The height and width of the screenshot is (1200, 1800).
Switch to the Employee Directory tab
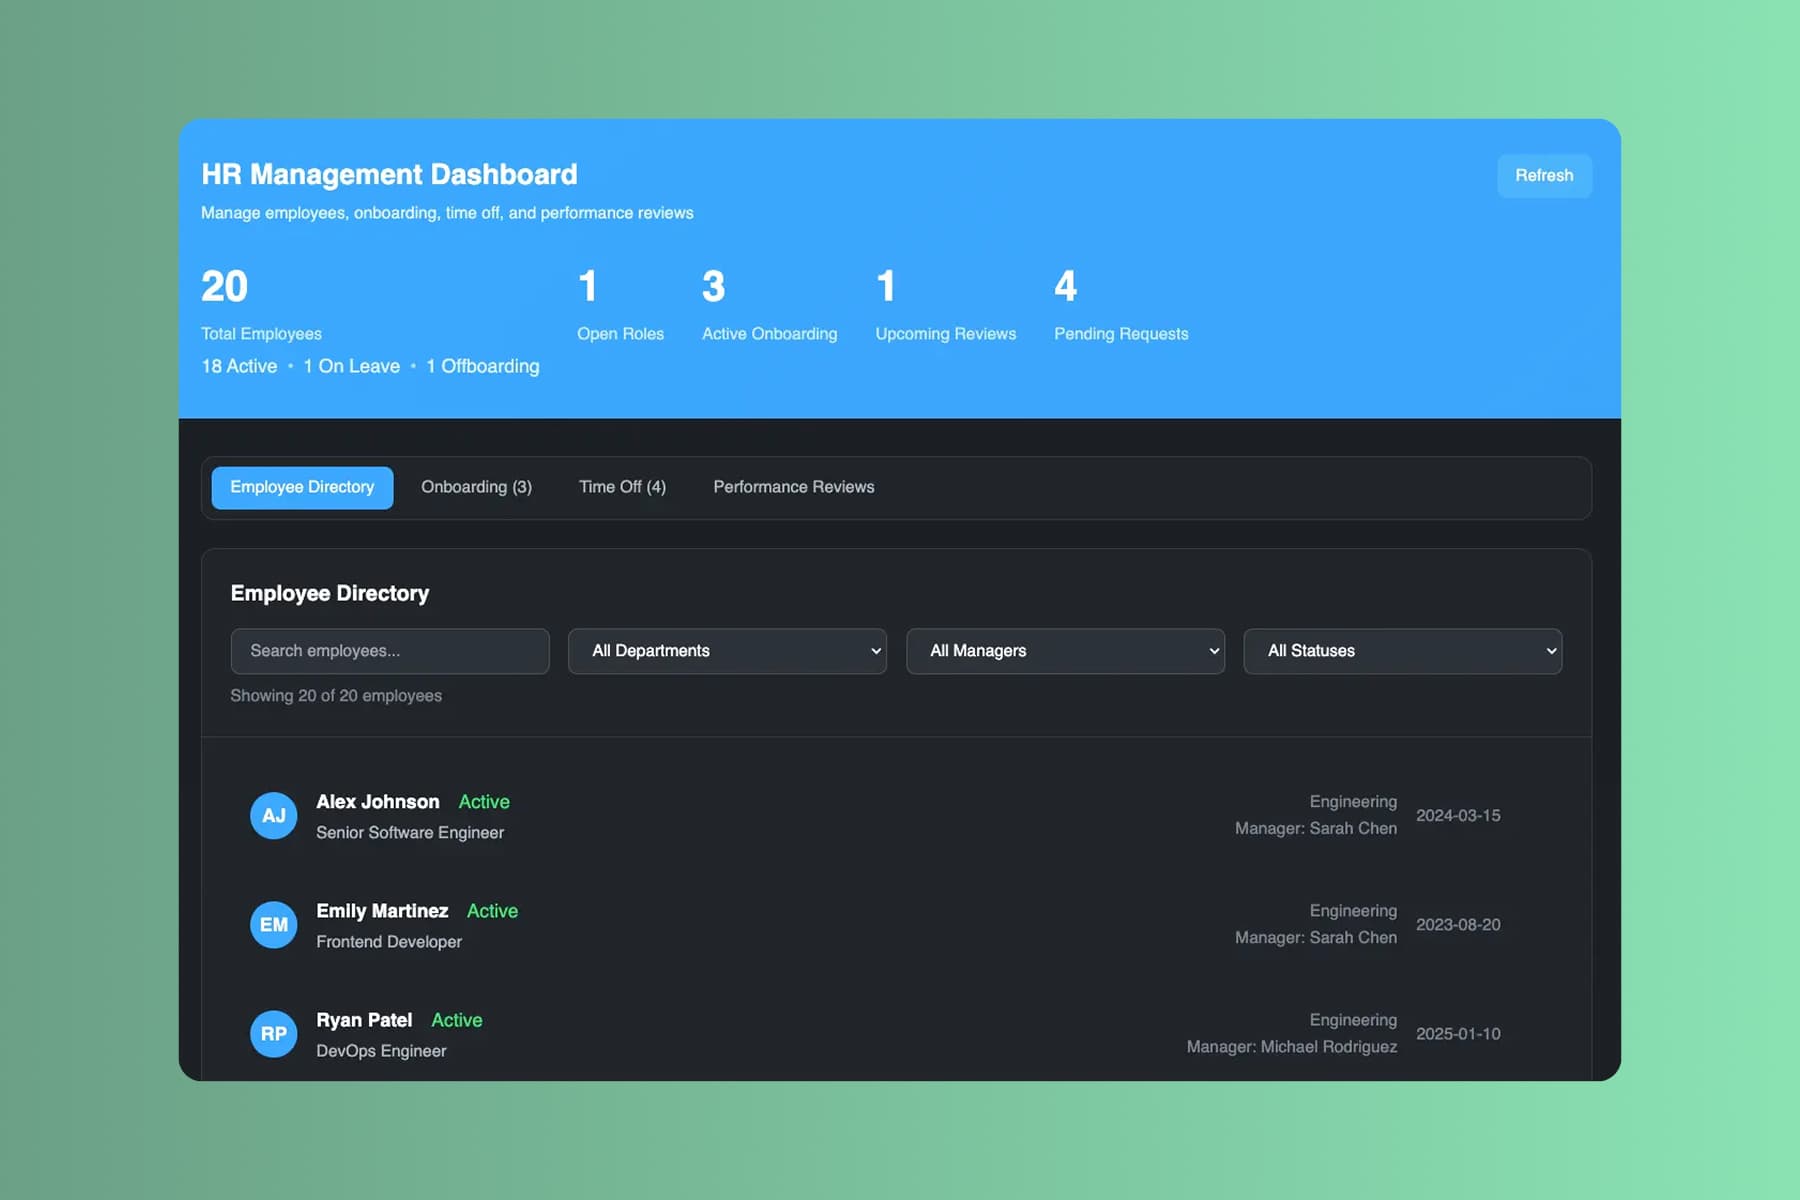point(302,487)
